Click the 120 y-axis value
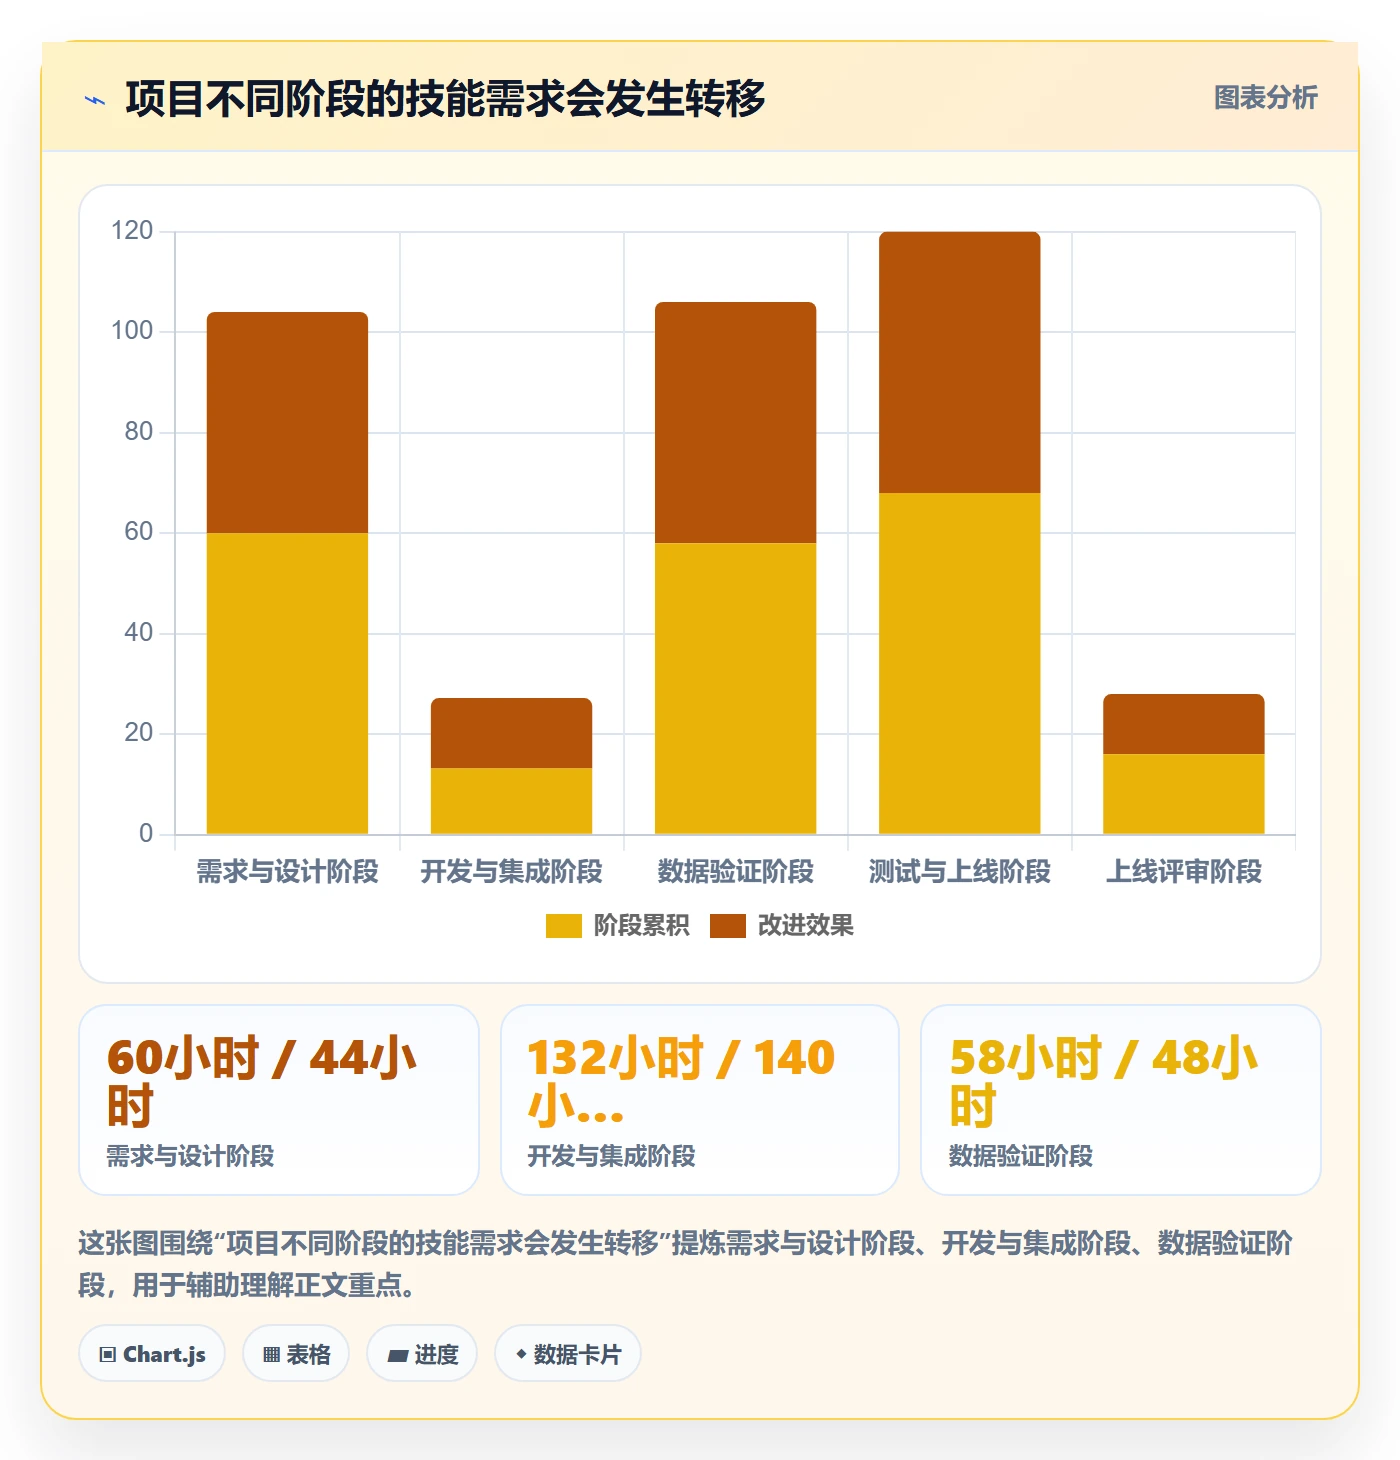The width and height of the screenshot is (1400, 1460). click(132, 231)
